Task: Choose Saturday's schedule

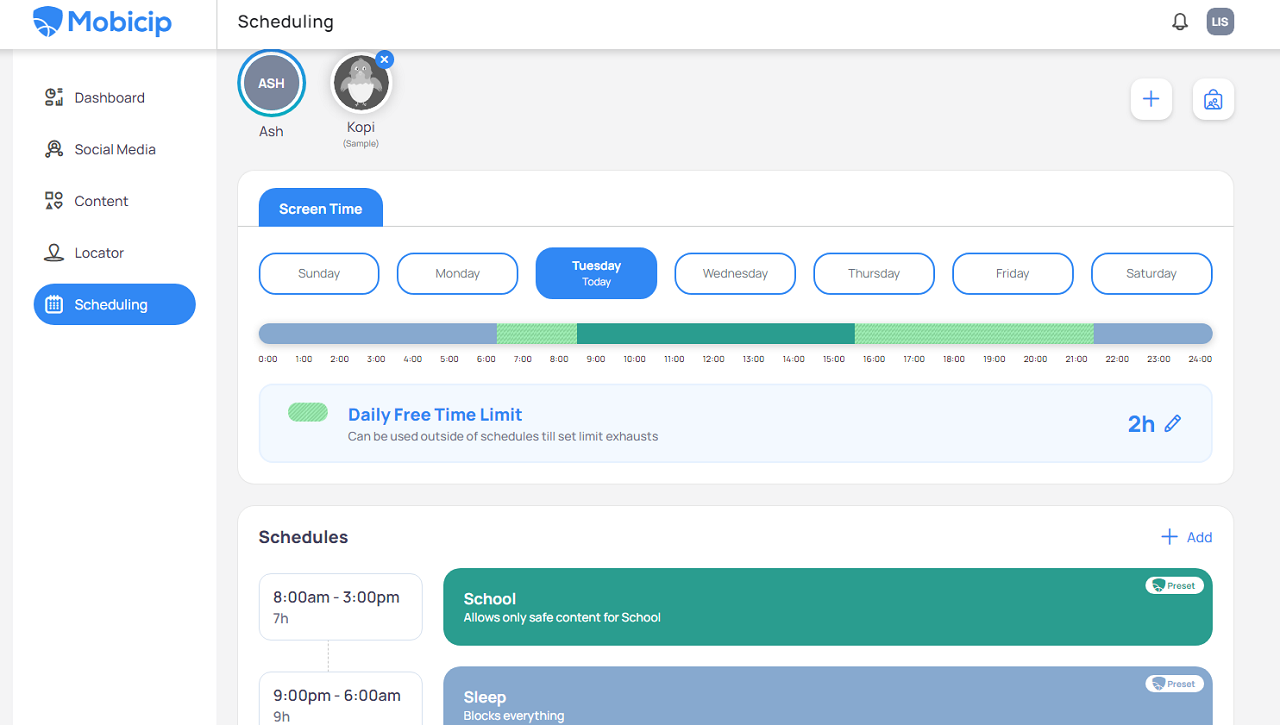Action: click(1152, 273)
